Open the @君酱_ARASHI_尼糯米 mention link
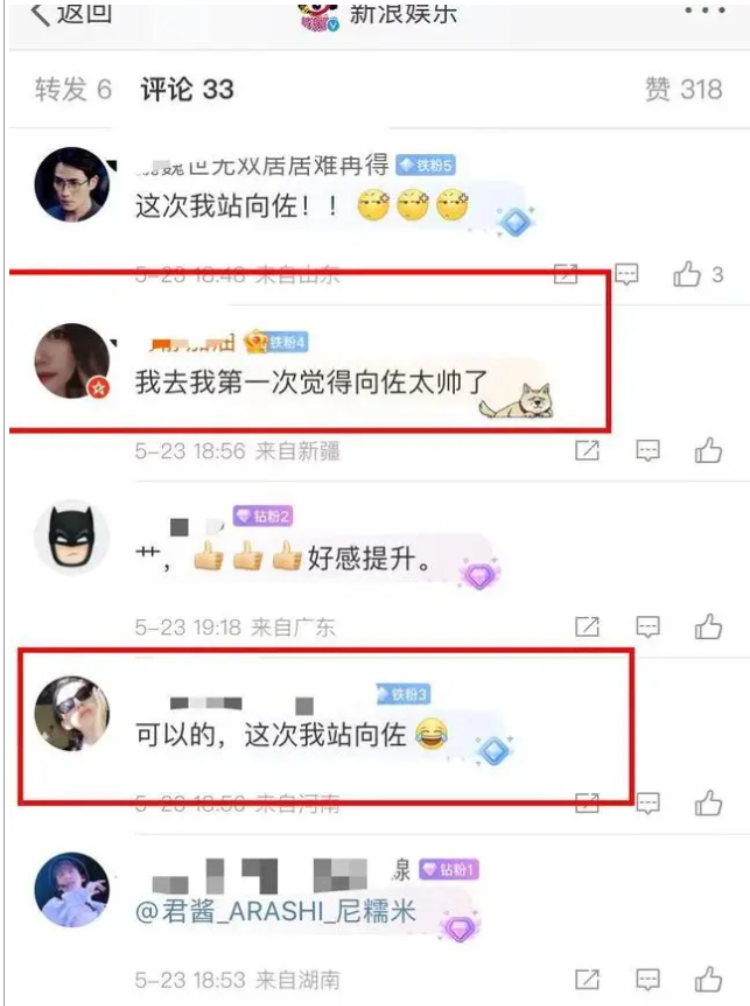Image resolution: width=750 pixels, height=1006 pixels. click(x=276, y=911)
